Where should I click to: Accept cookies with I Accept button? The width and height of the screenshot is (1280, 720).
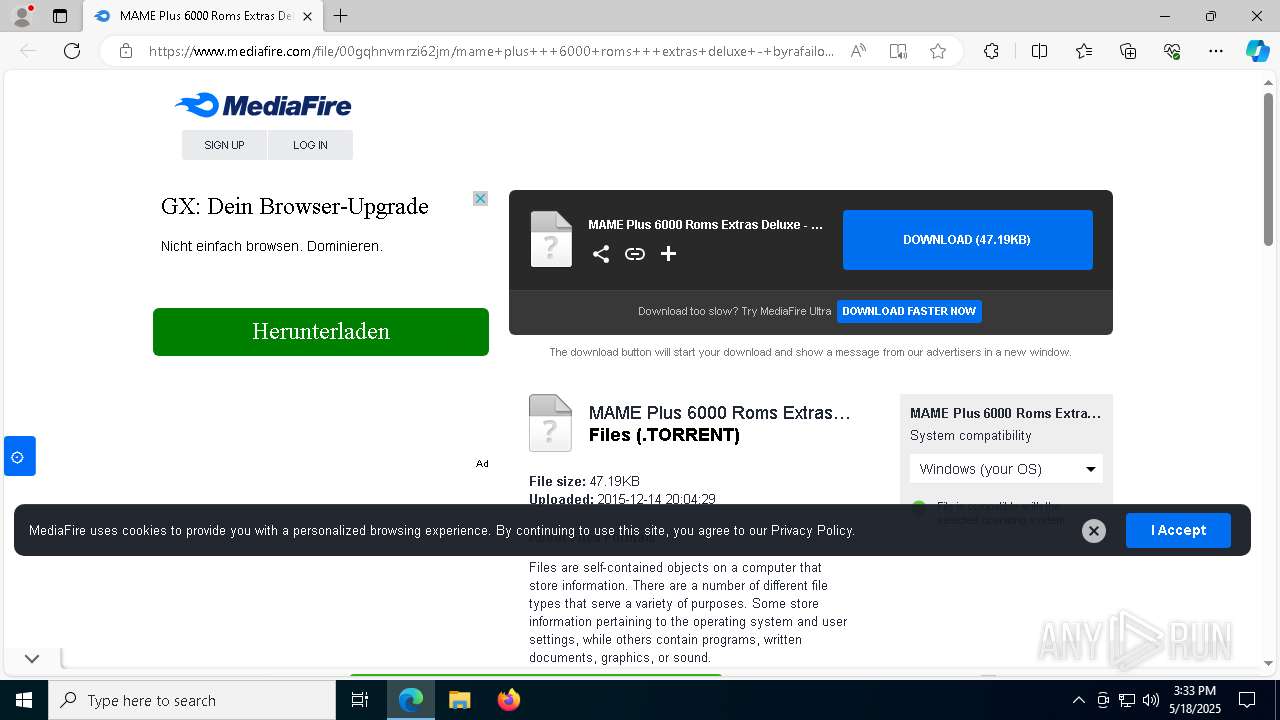click(x=1178, y=530)
